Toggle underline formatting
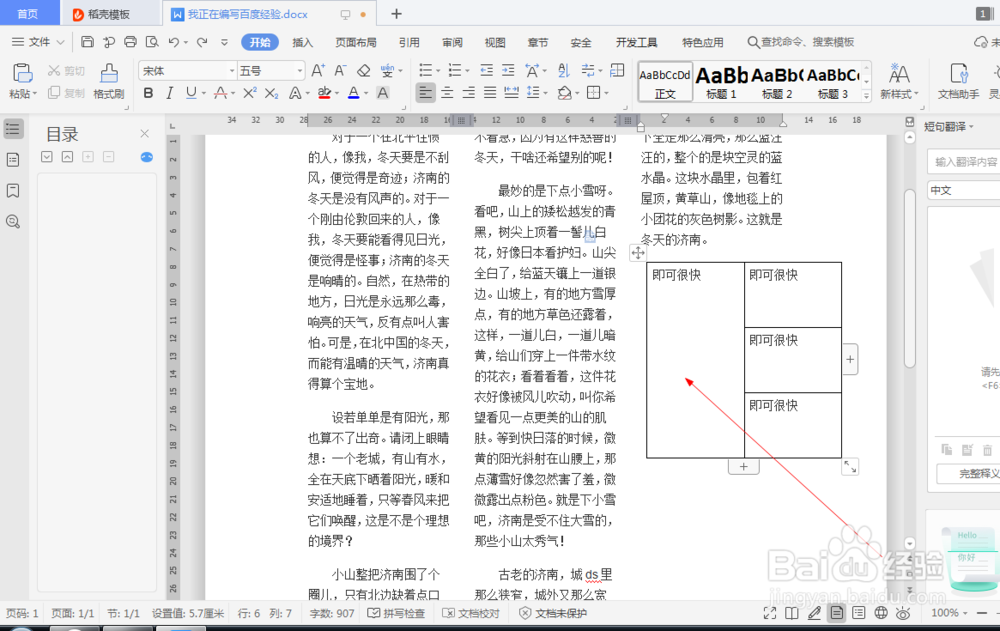Screen dimensions: 1000x631 click(190, 94)
